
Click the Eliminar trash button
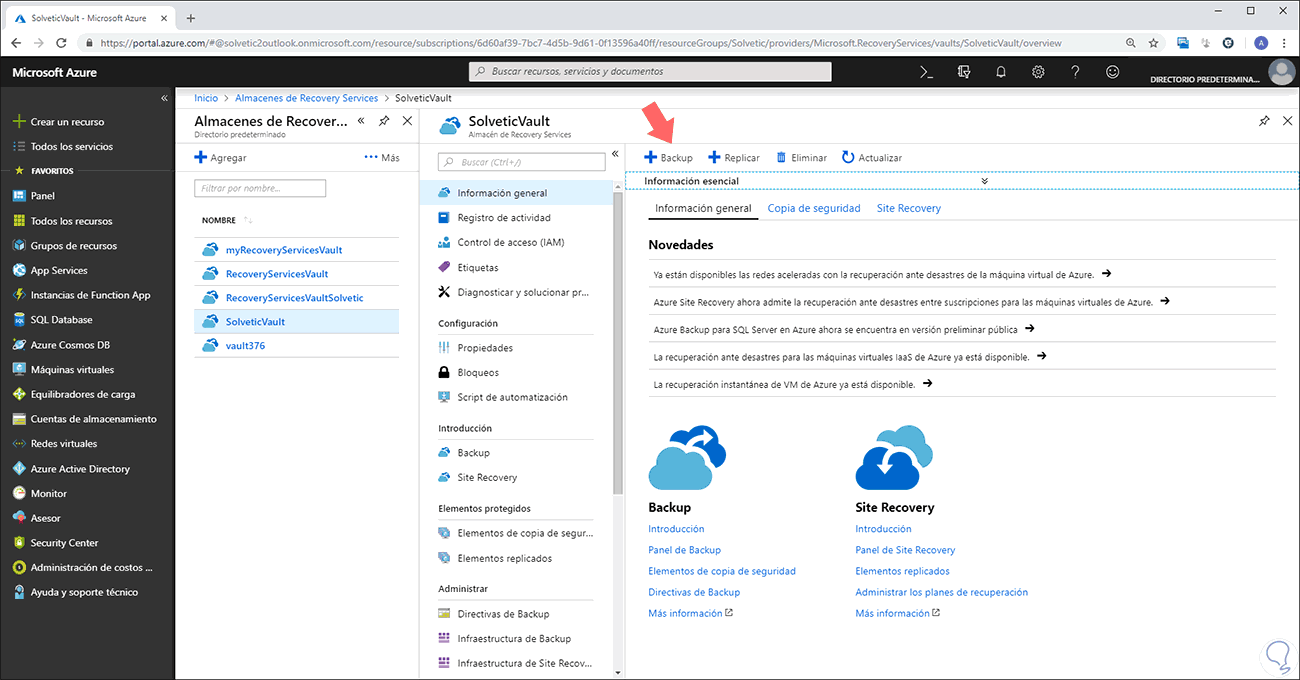(x=802, y=158)
